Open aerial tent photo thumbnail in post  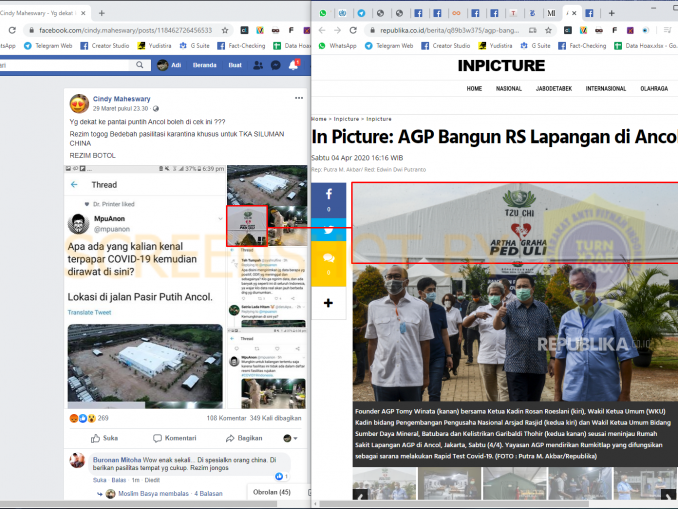pyautogui.click(x=267, y=185)
